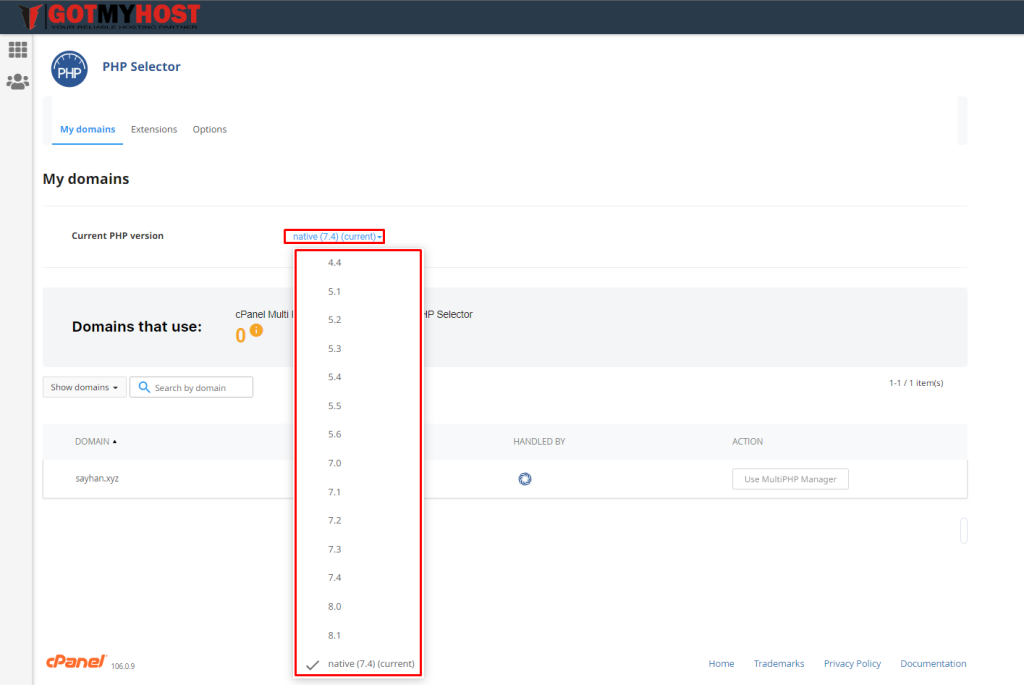Open the Show domains dropdown
The width and height of the screenshot is (1024, 685).
tap(84, 388)
